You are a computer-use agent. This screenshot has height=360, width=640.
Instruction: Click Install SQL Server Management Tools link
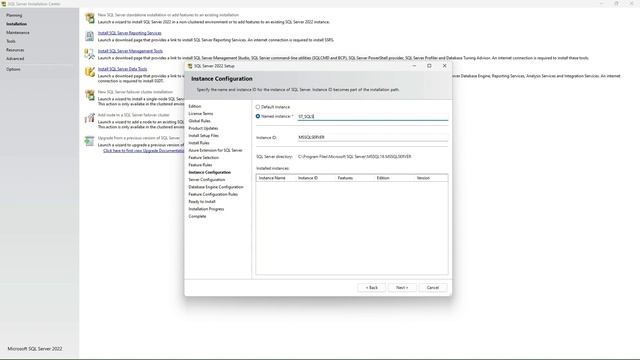click(130, 51)
